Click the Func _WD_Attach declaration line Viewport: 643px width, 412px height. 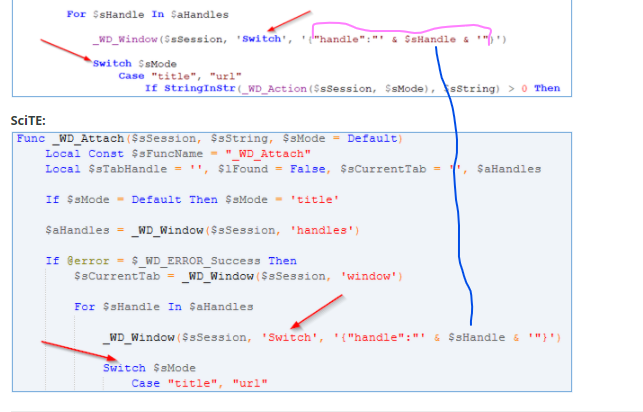[210, 139]
